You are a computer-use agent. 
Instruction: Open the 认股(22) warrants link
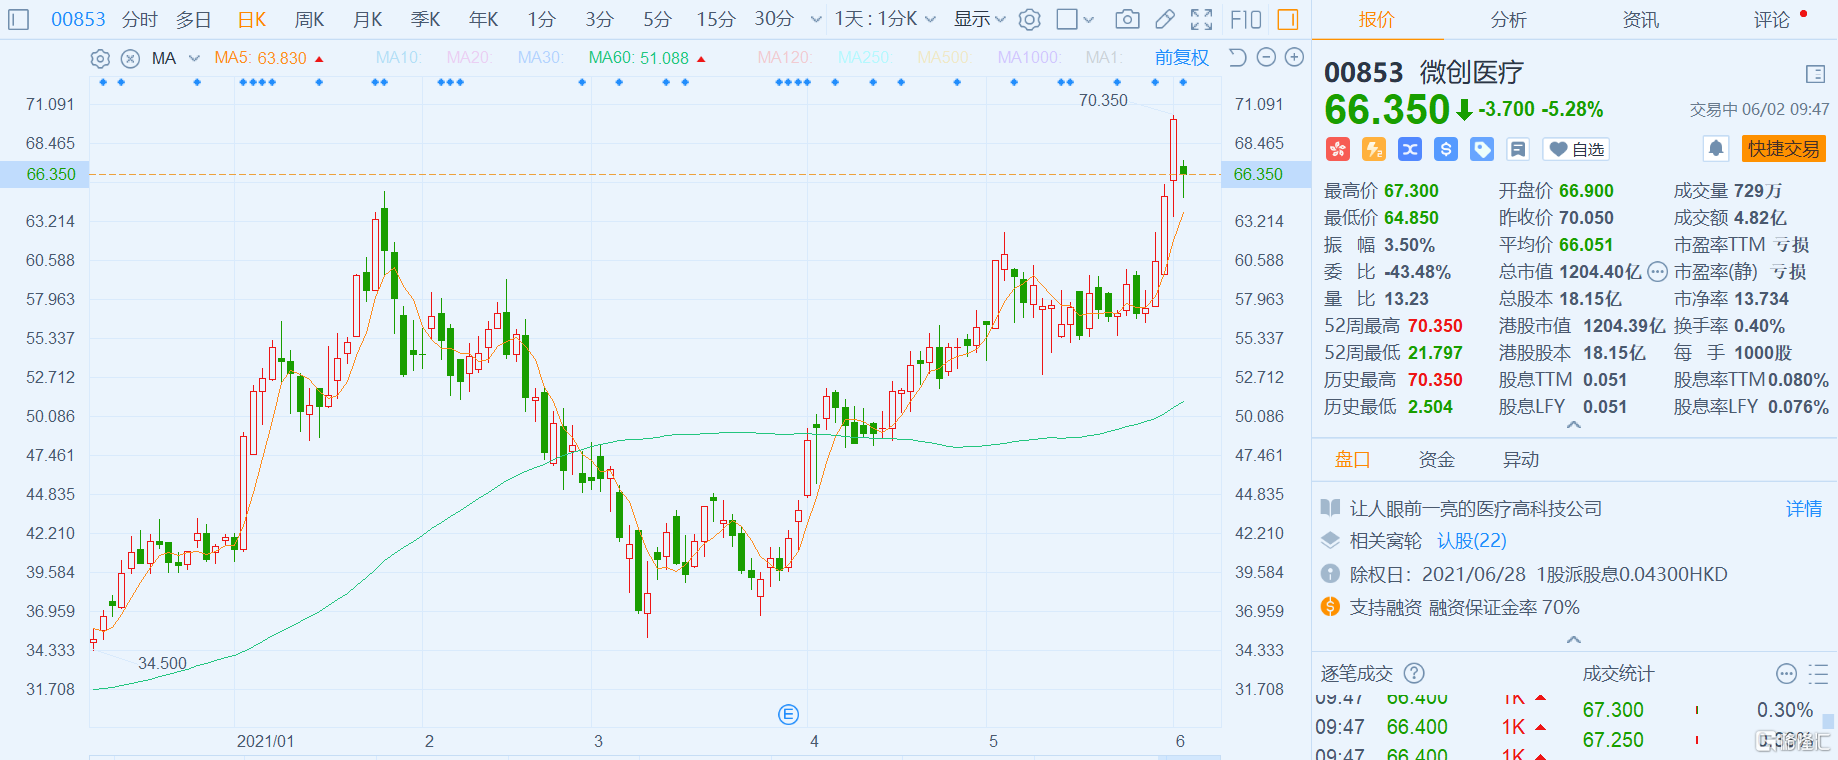(1471, 541)
